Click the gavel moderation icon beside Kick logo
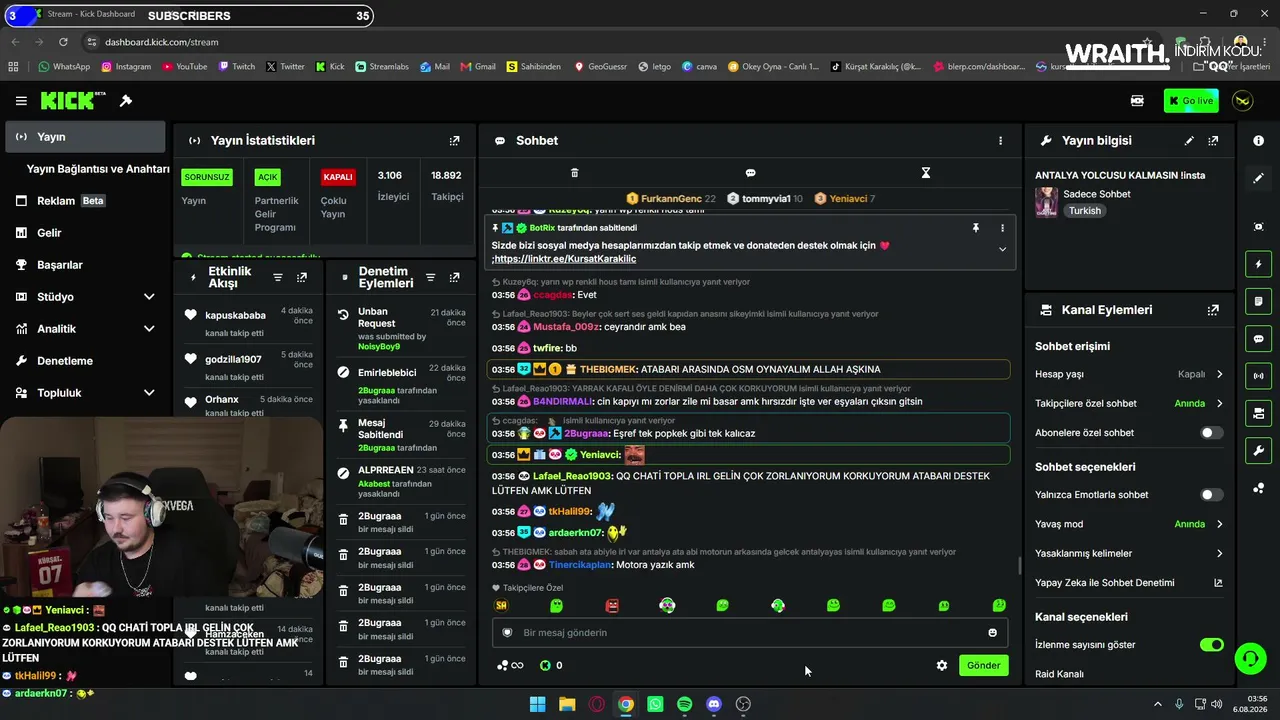This screenshot has width=1280, height=720. pyautogui.click(x=126, y=101)
